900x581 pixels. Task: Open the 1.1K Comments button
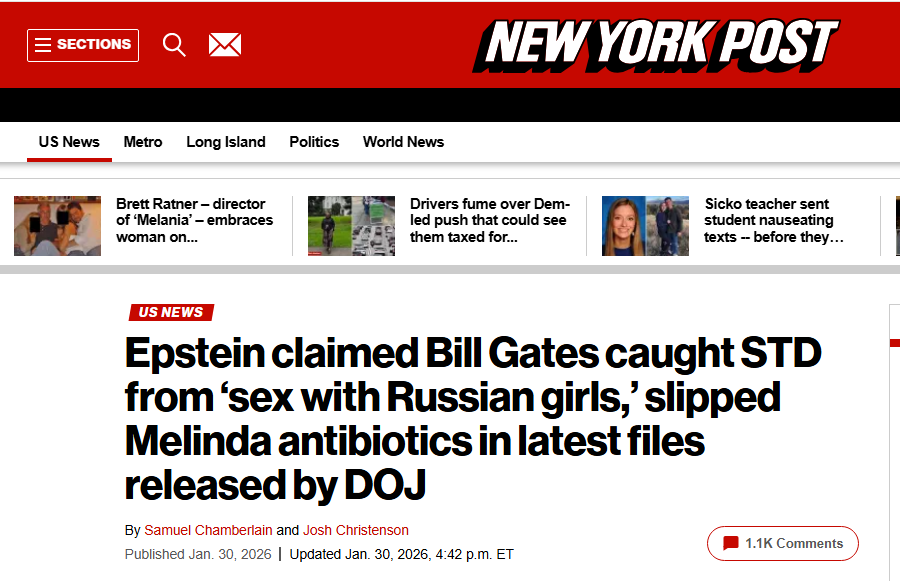(x=783, y=543)
